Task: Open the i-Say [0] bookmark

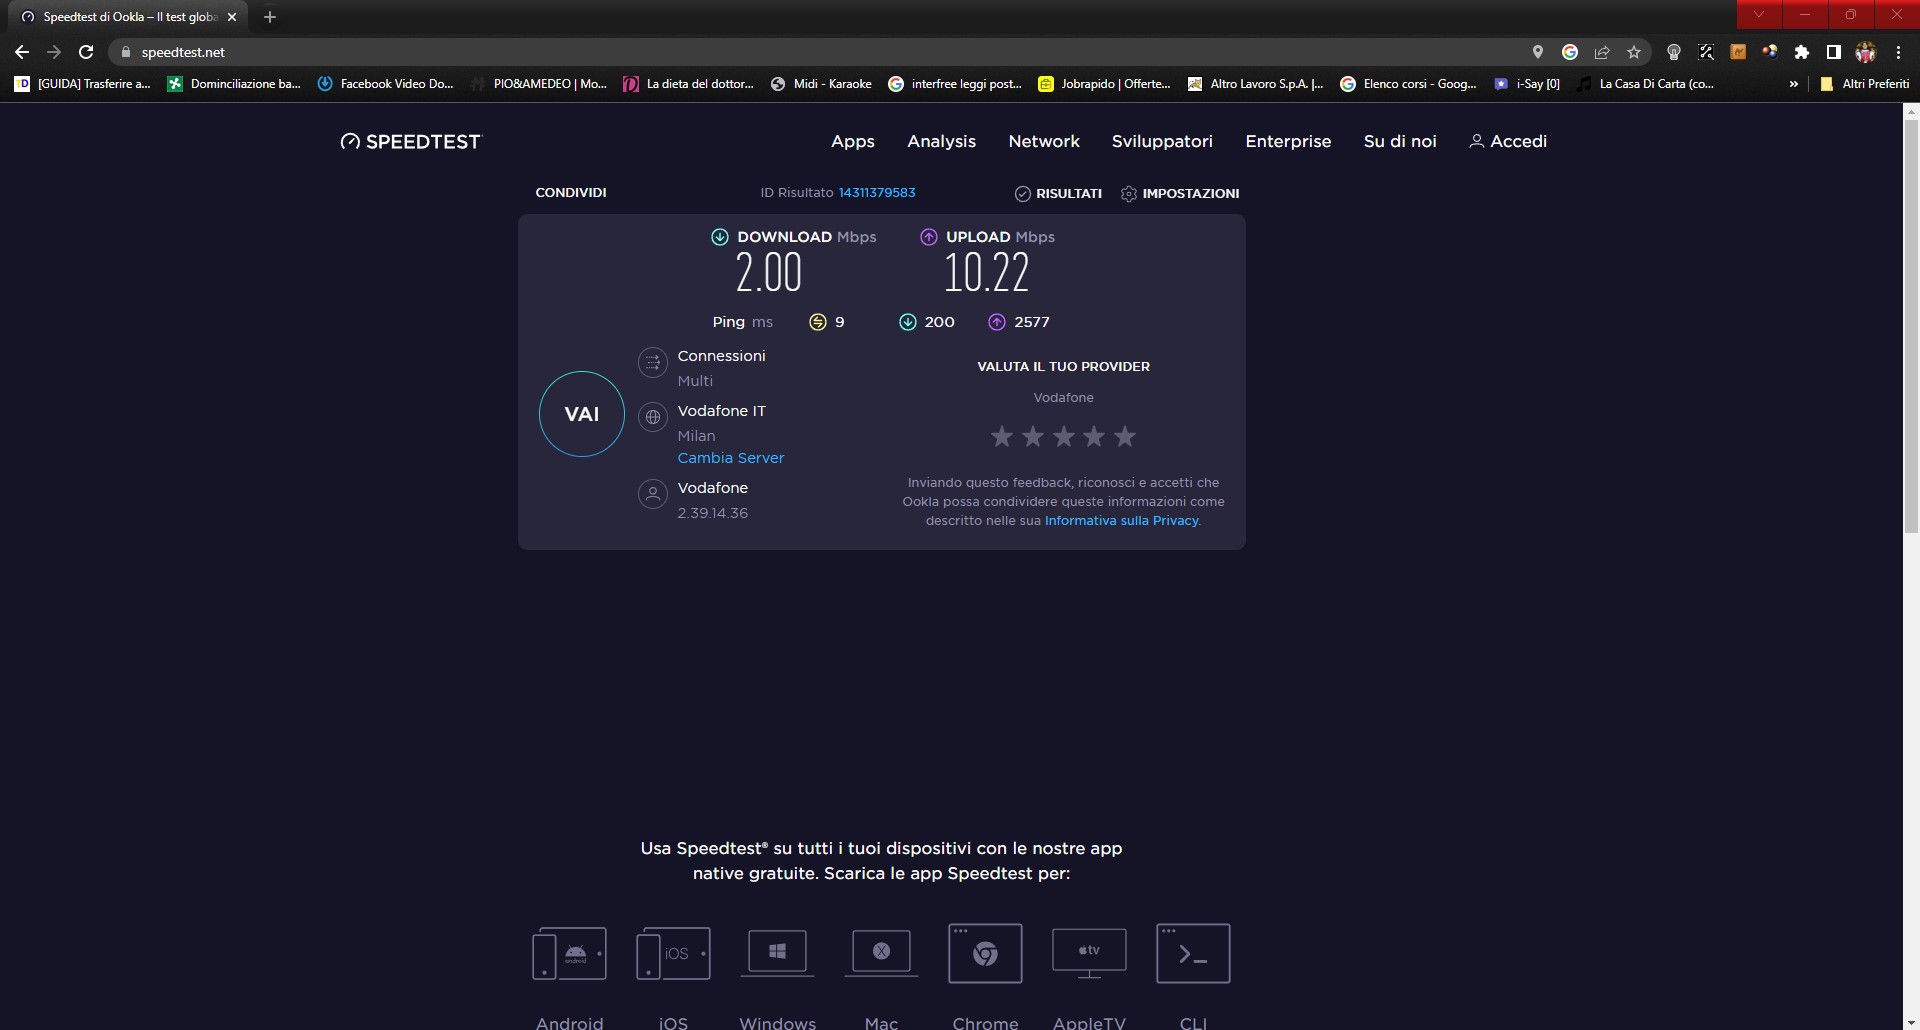Action: pyautogui.click(x=1527, y=84)
